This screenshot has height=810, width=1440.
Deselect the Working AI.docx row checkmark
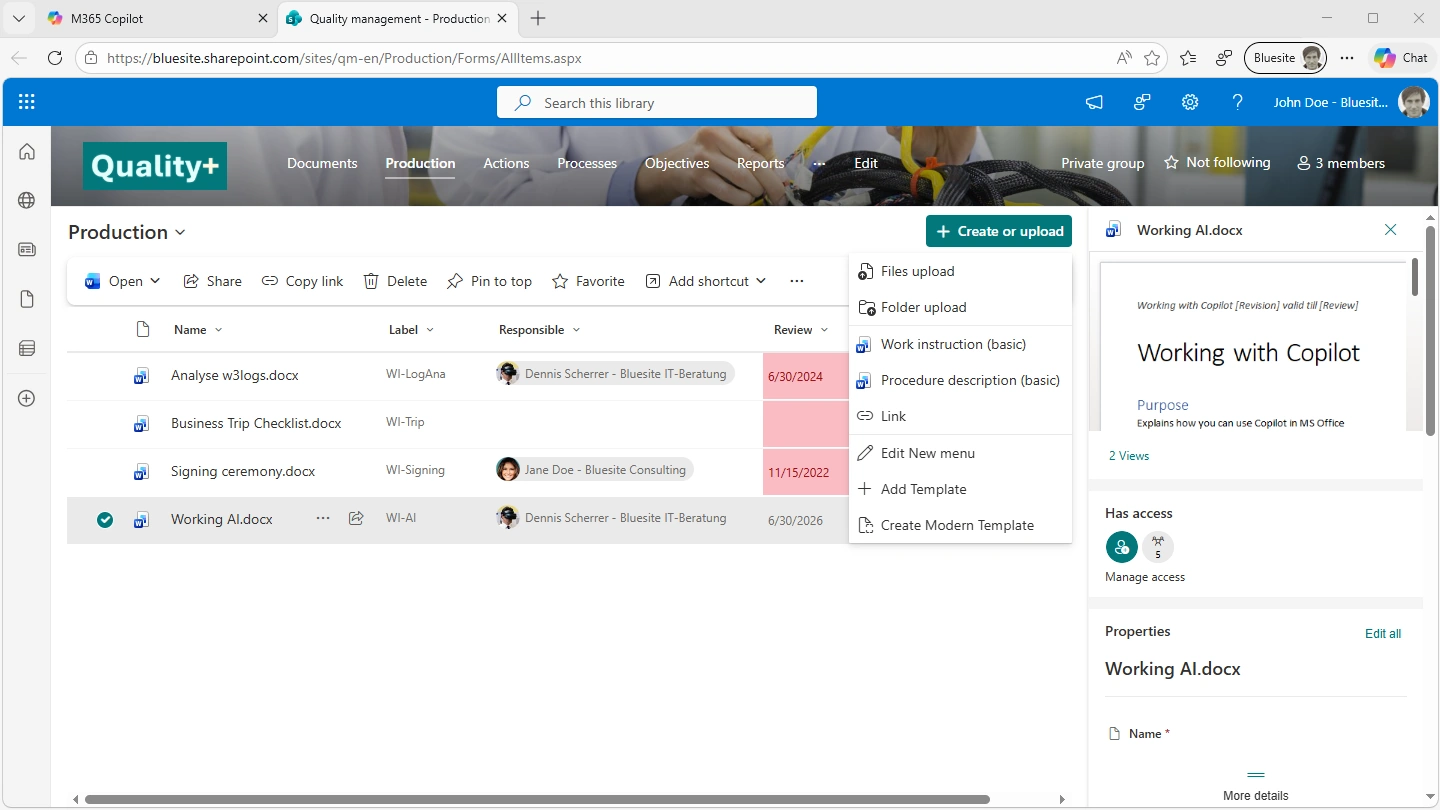click(x=105, y=520)
